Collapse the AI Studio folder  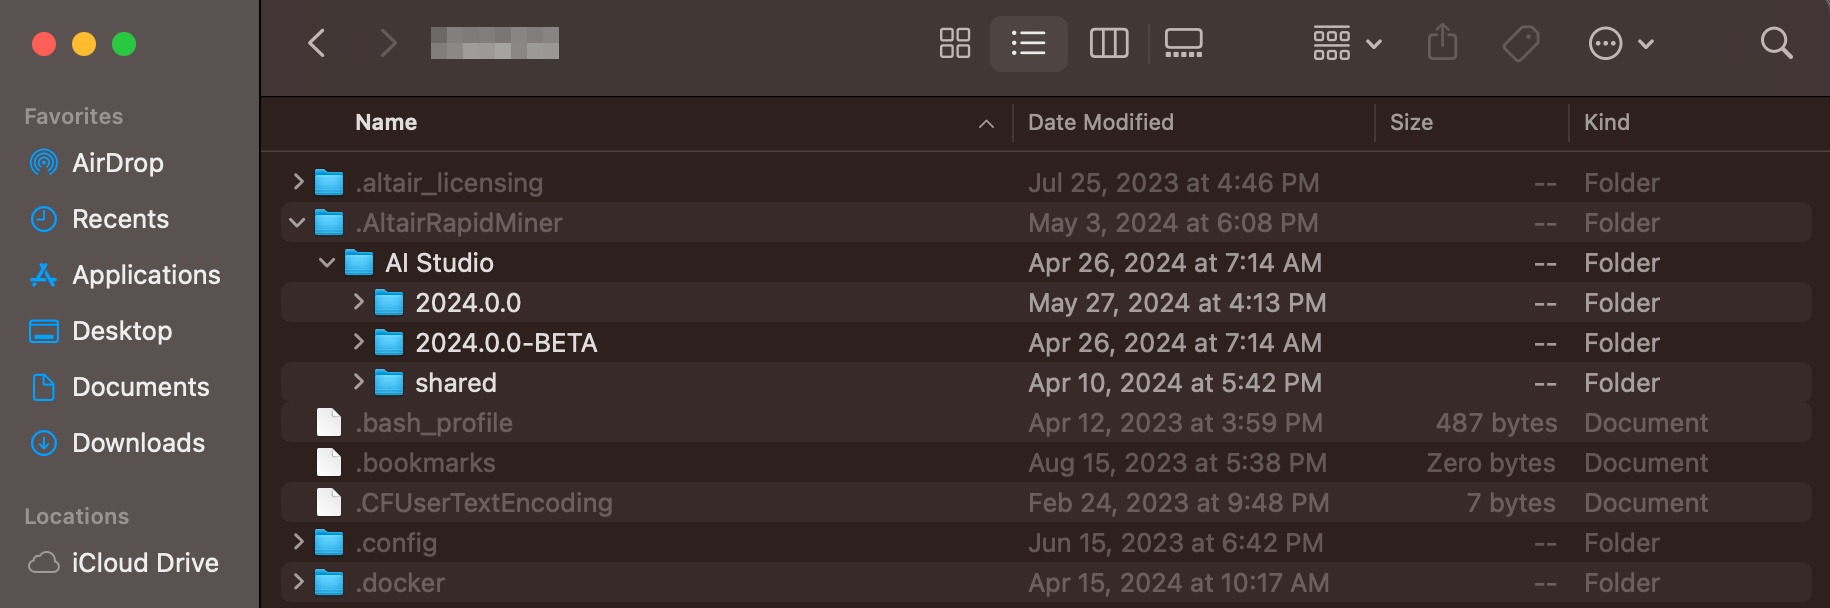[x=327, y=262]
